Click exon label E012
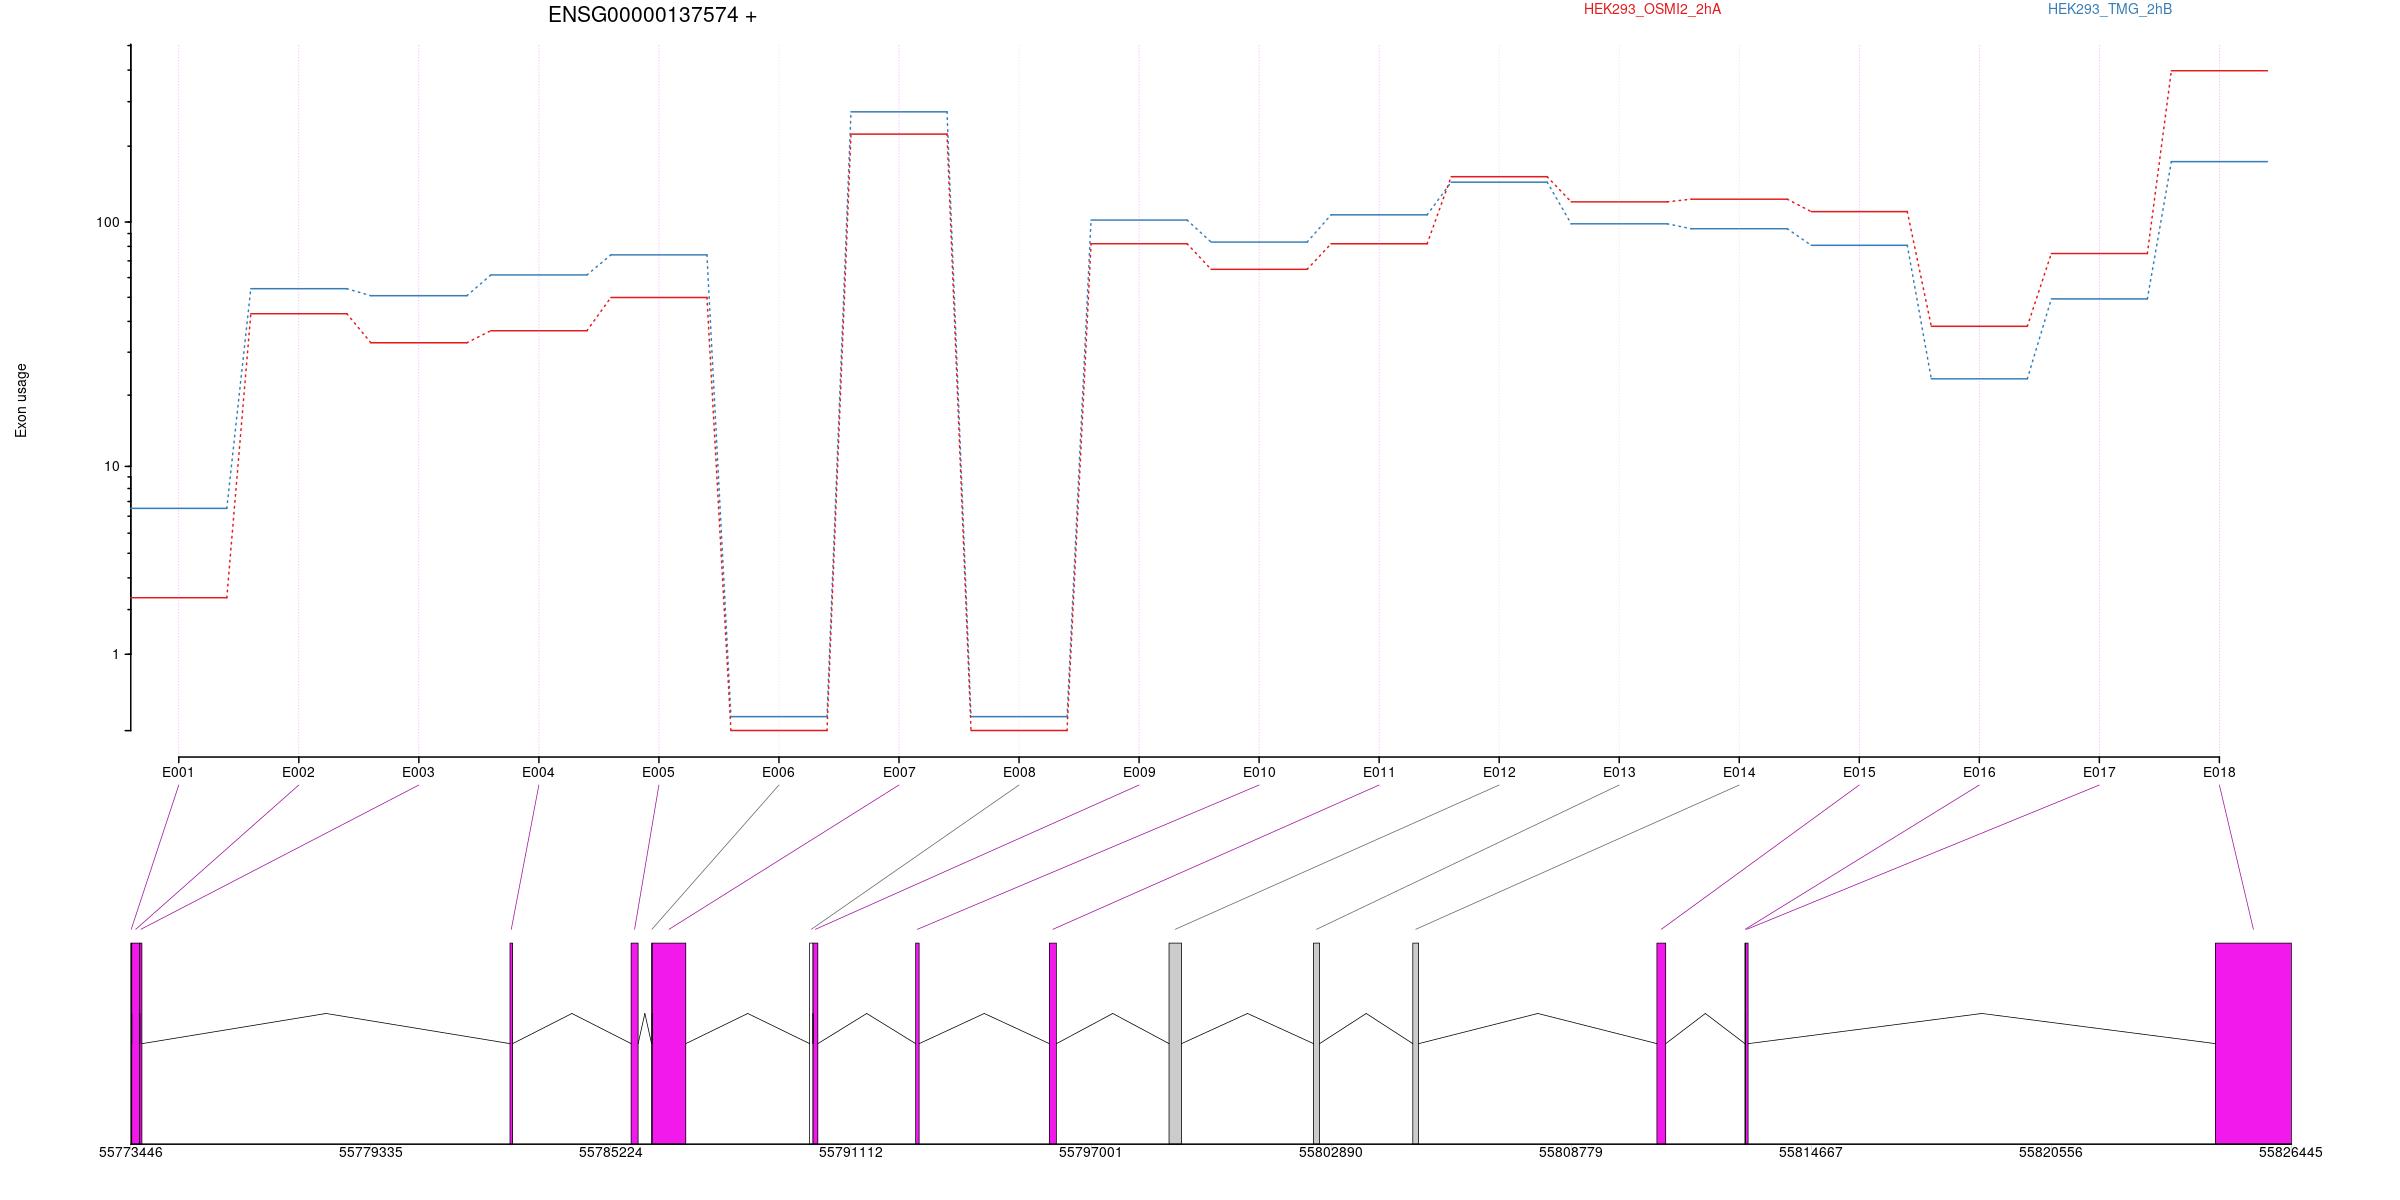Screen dimensions: 2400x1200 point(1499,772)
